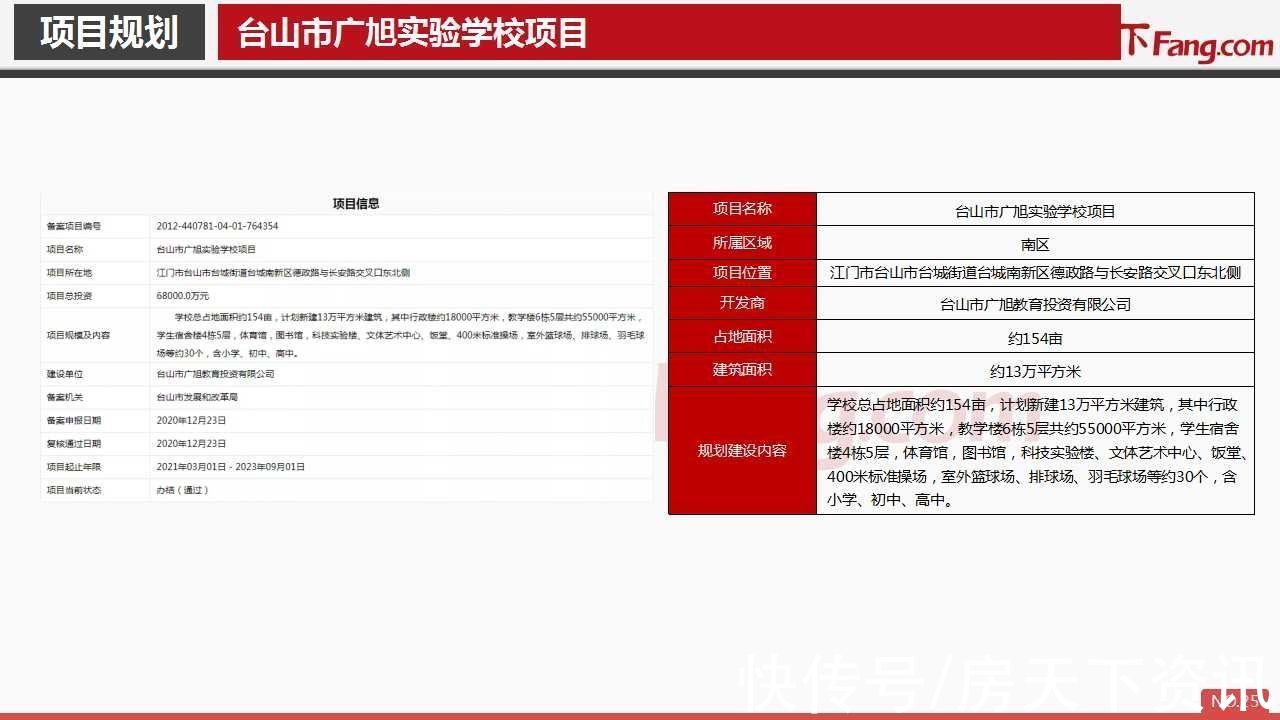Select the 项目总投资 label

click(69, 296)
